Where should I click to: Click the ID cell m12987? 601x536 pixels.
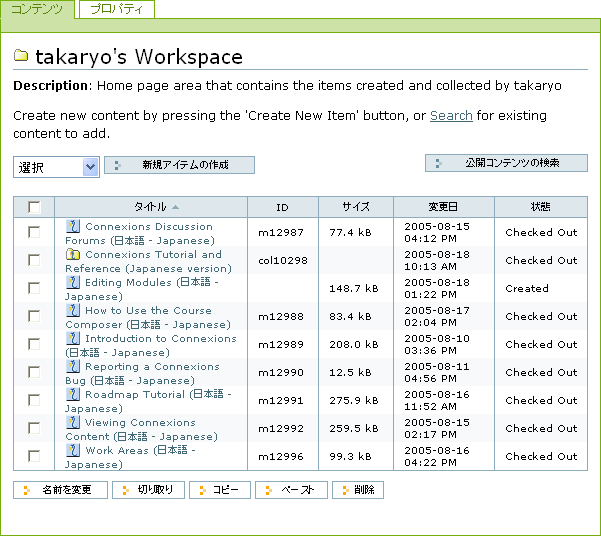tap(281, 232)
